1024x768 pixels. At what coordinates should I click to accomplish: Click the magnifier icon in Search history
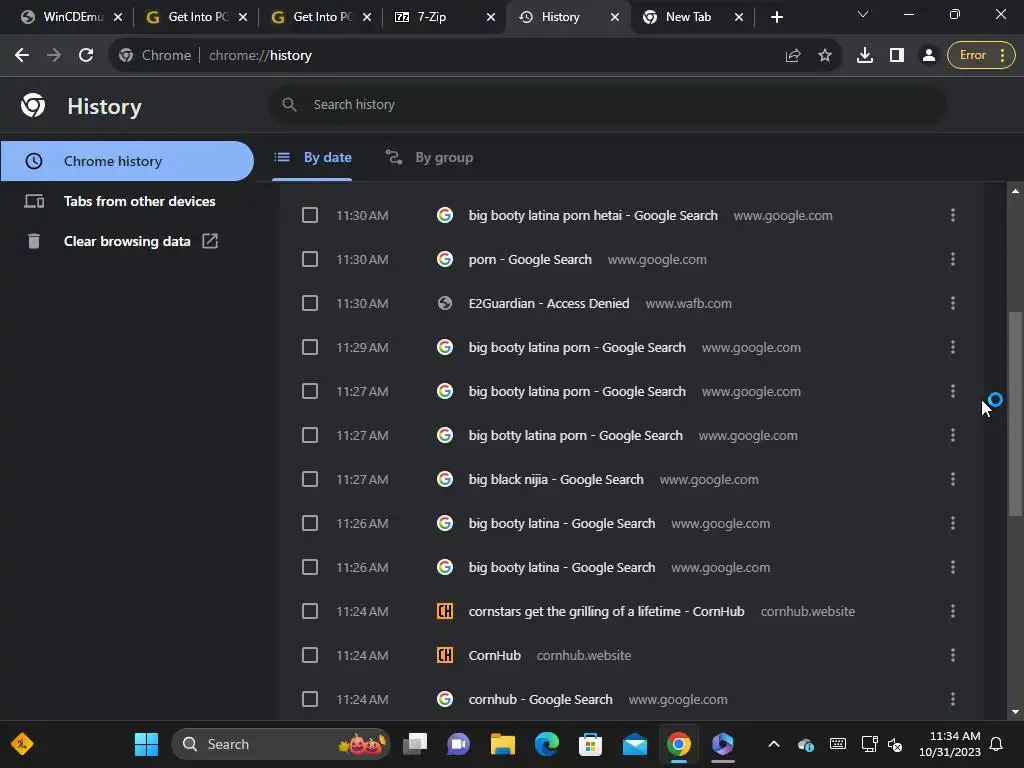(289, 104)
